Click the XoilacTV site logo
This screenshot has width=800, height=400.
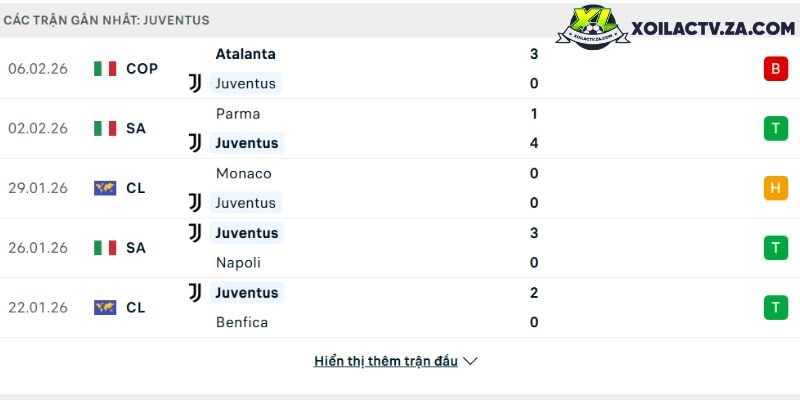pos(682,30)
